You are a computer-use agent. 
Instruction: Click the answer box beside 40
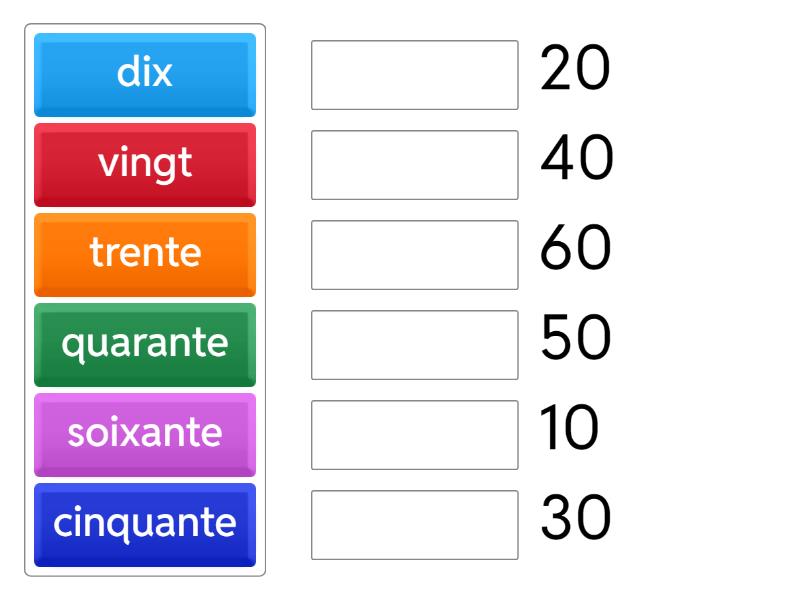tap(414, 162)
